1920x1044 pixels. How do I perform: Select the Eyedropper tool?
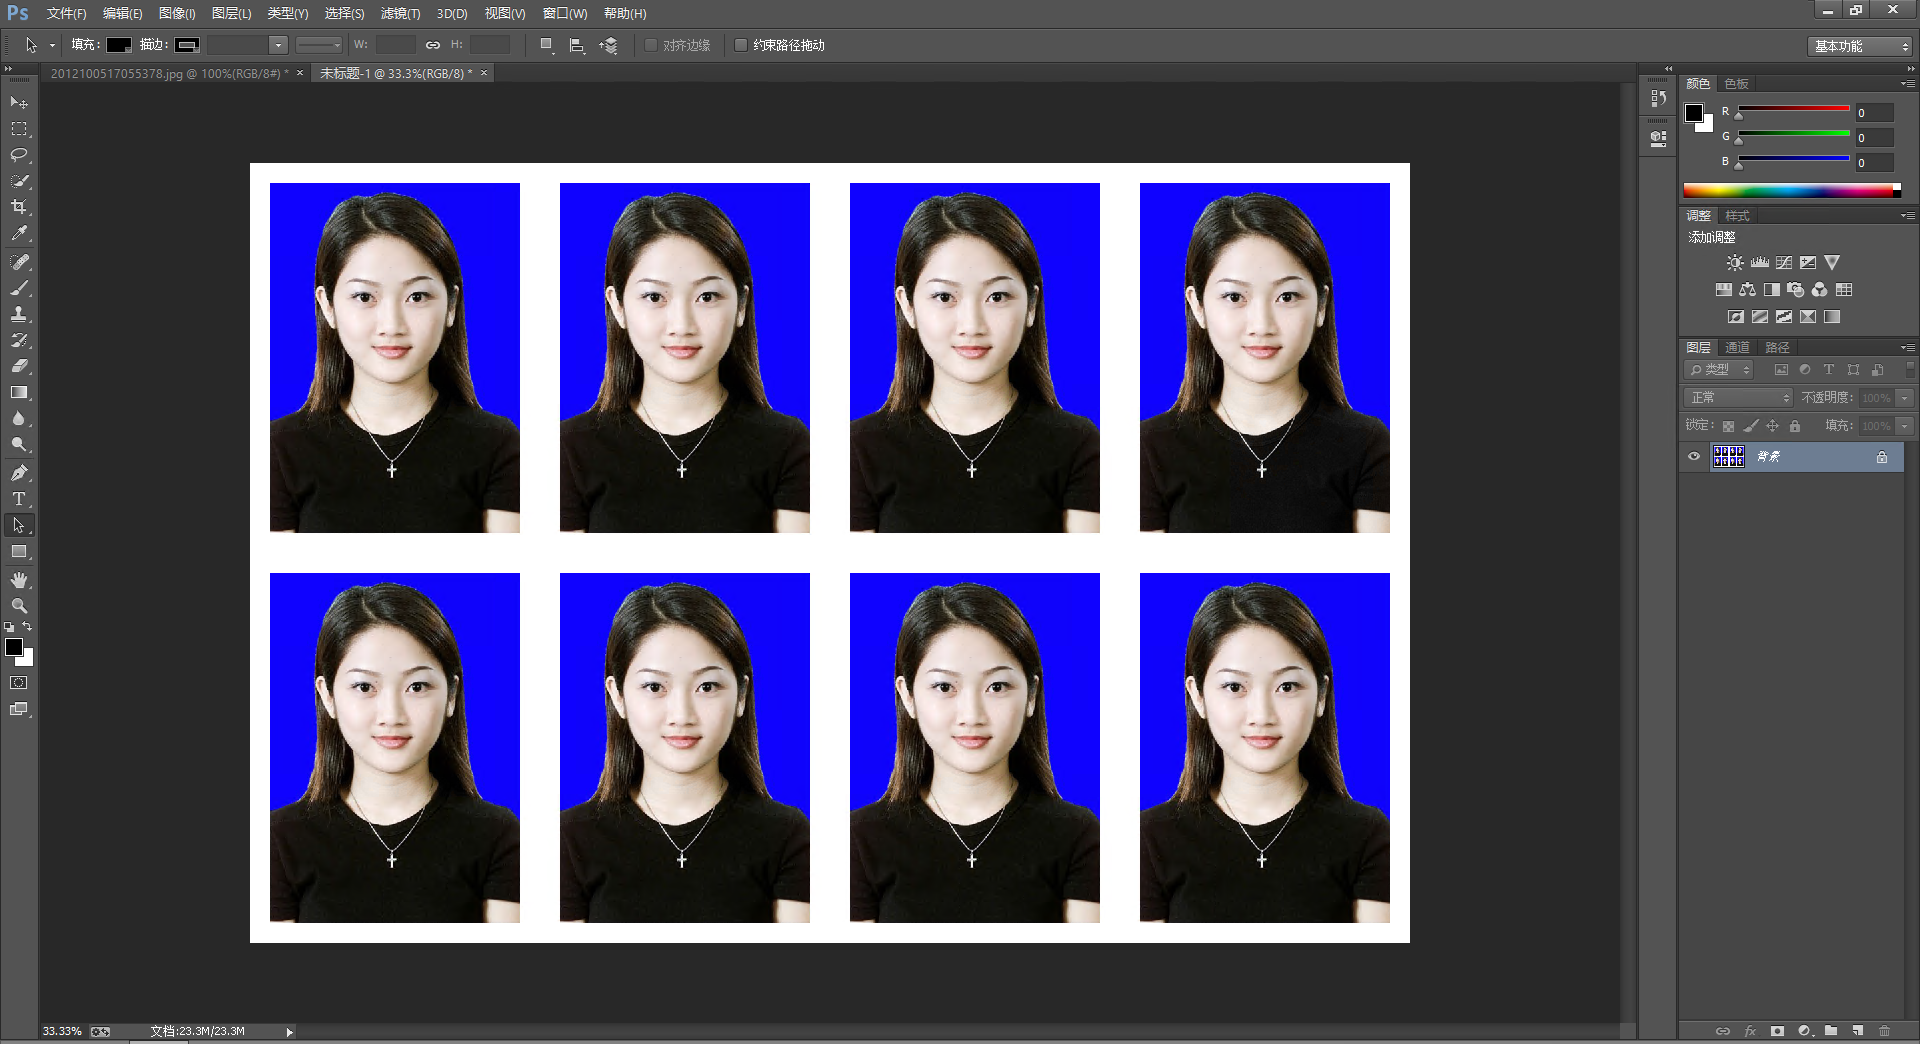(19, 233)
